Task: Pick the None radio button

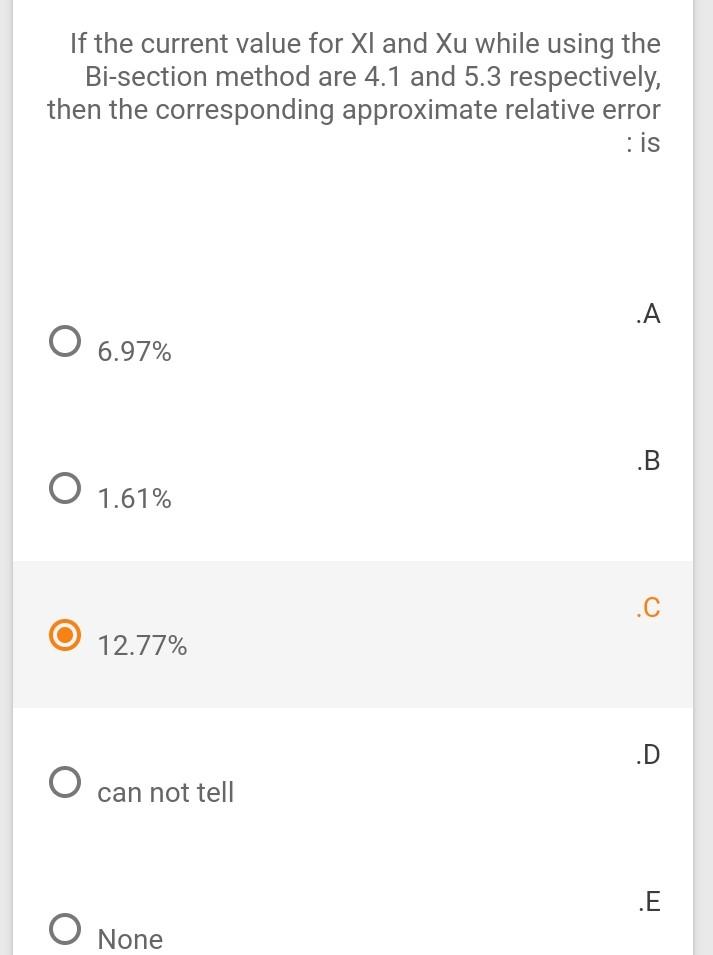Action: 65,929
